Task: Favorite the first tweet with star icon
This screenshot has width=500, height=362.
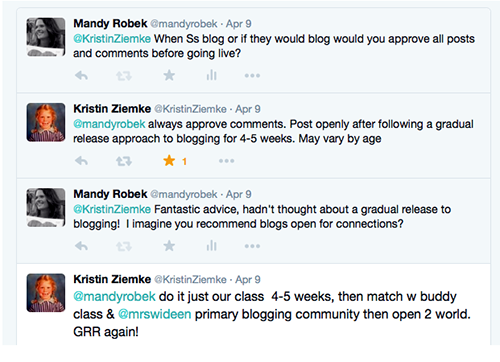Action: [x=169, y=75]
